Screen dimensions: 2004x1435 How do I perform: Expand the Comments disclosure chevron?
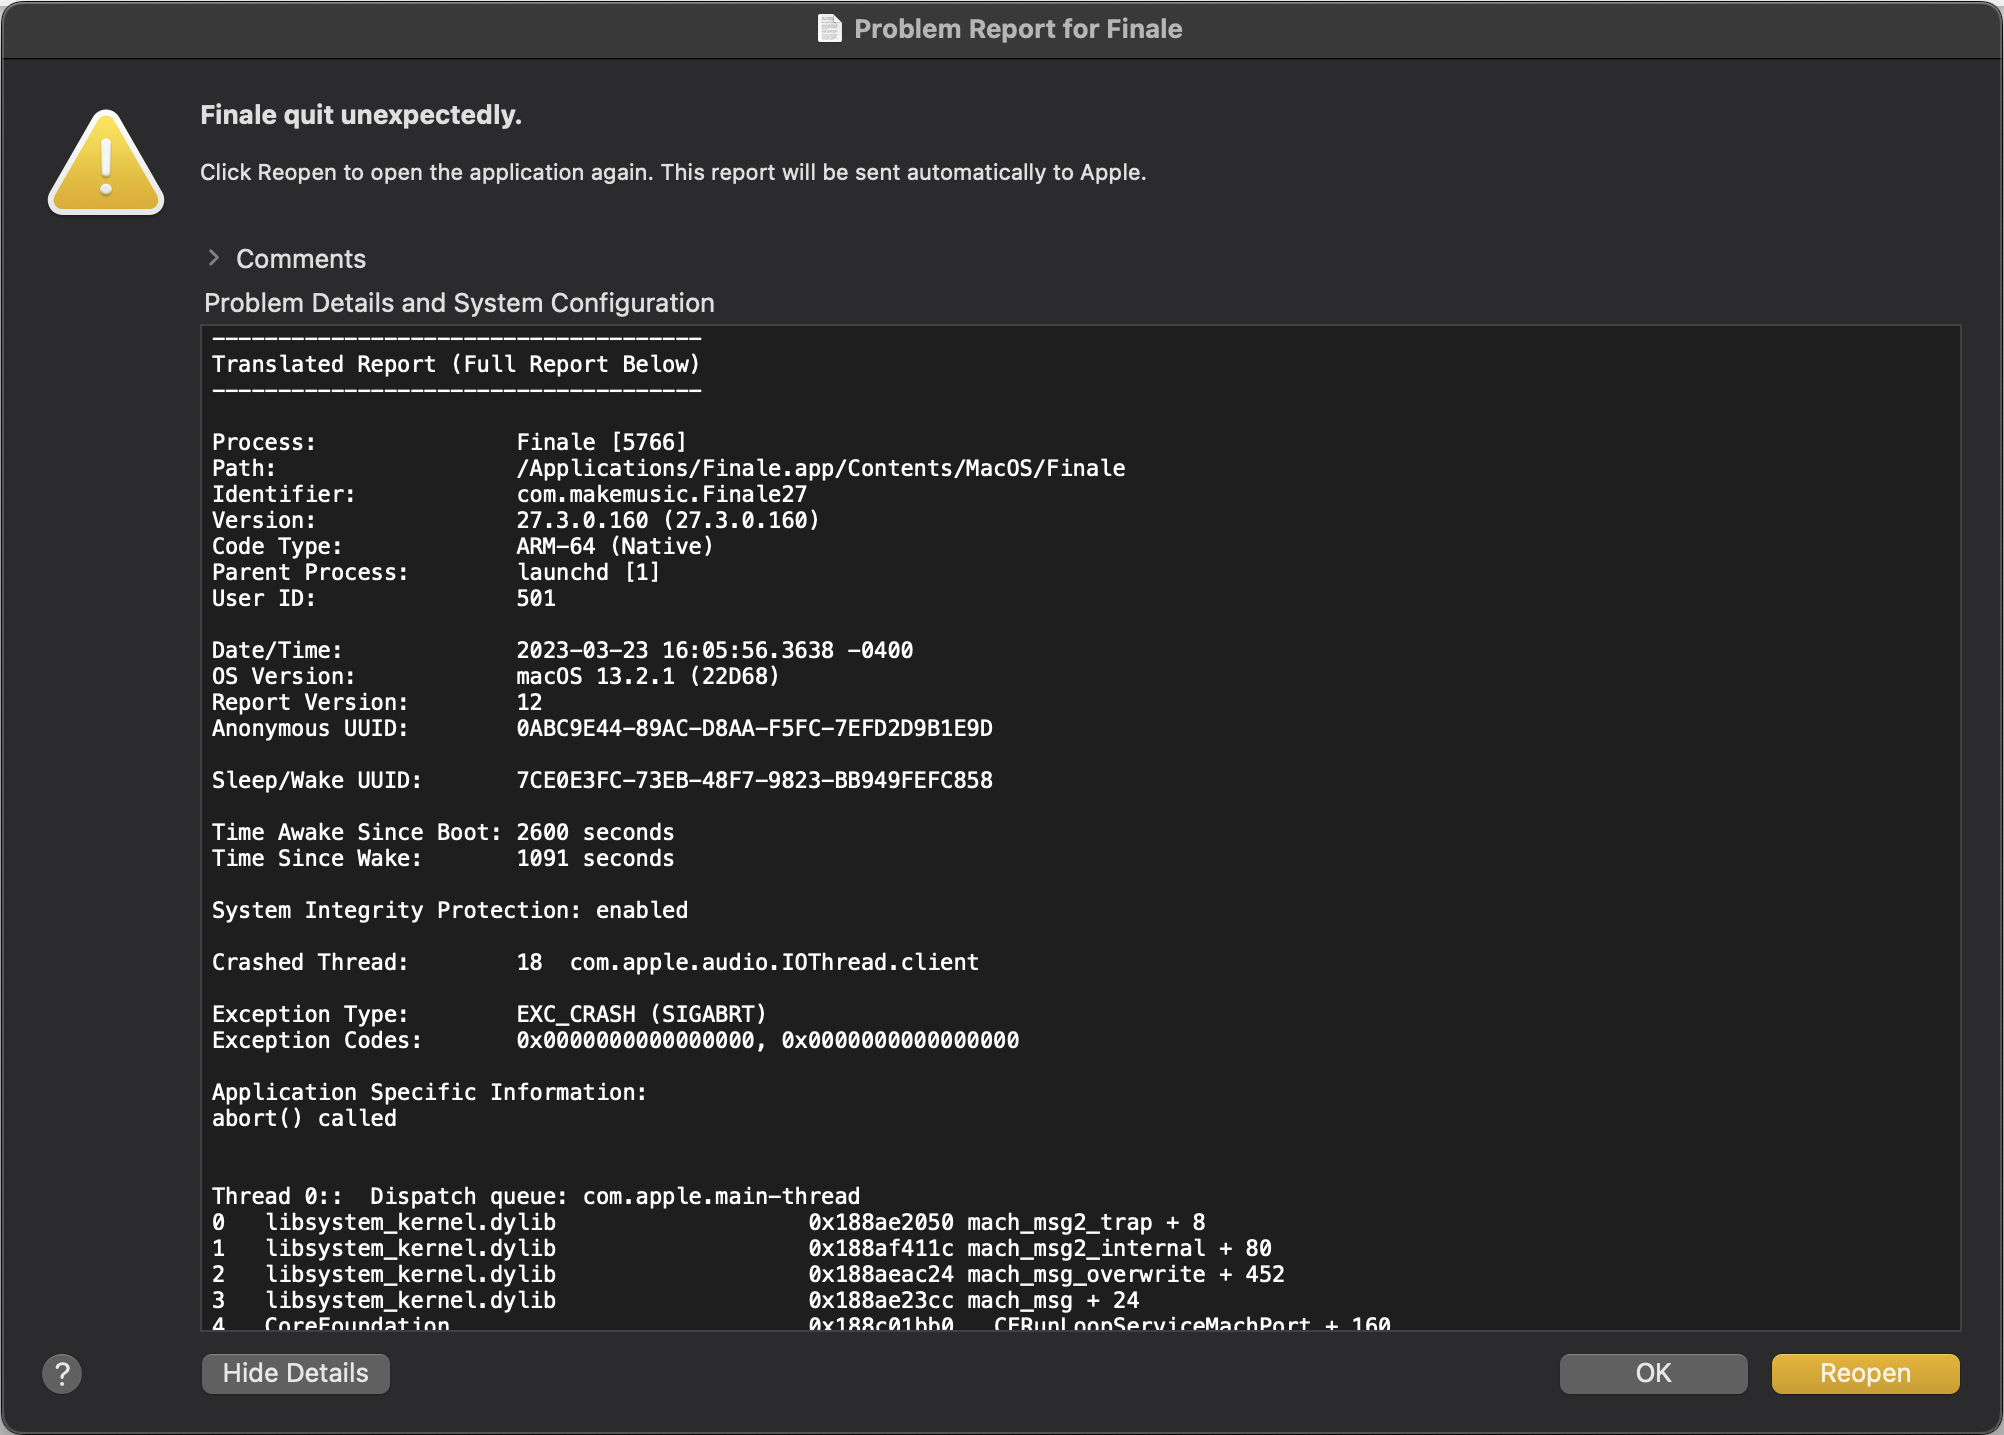point(213,258)
